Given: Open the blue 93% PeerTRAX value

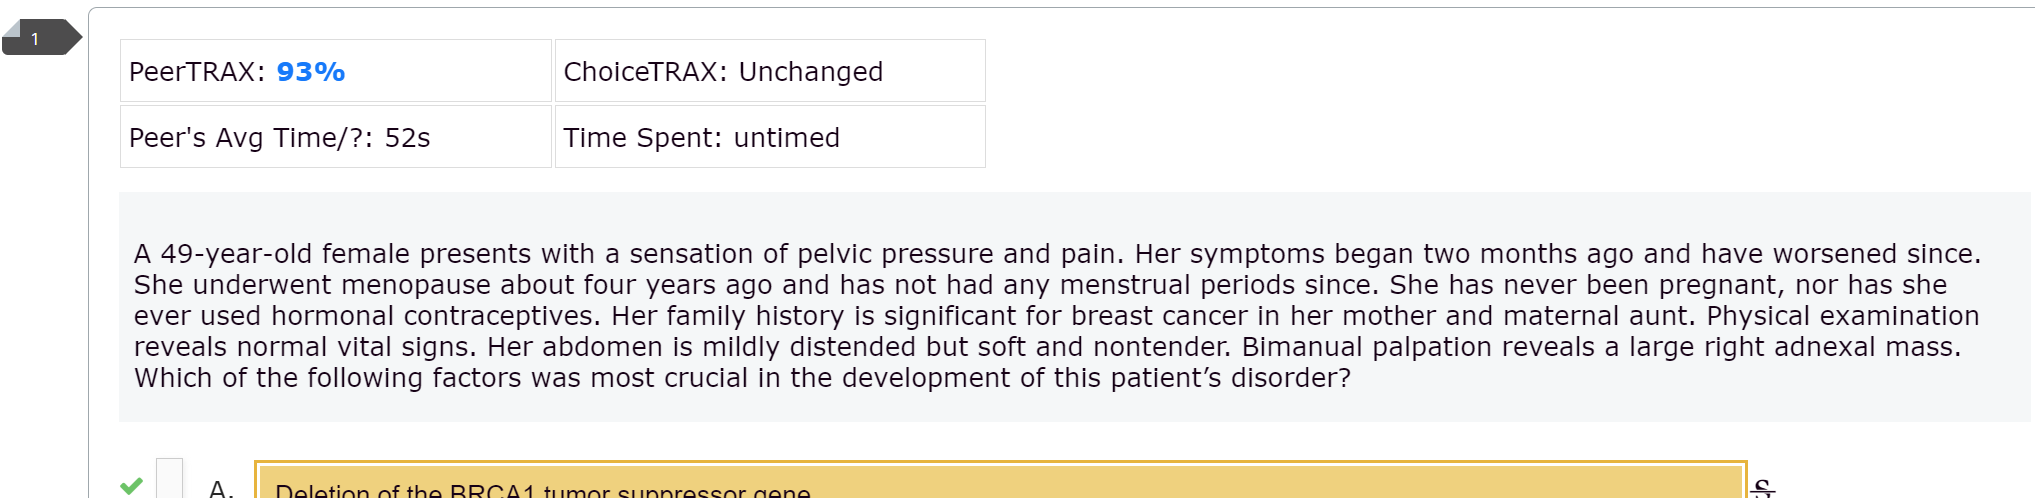Looking at the screenshot, I should [x=310, y=72].
